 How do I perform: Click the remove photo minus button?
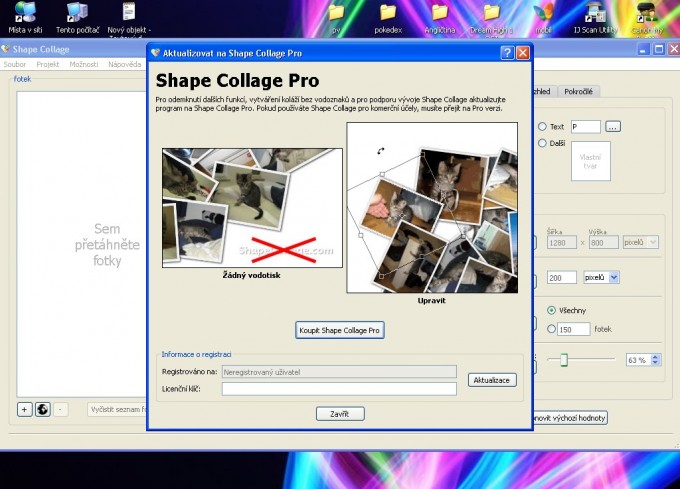(60, 409)
